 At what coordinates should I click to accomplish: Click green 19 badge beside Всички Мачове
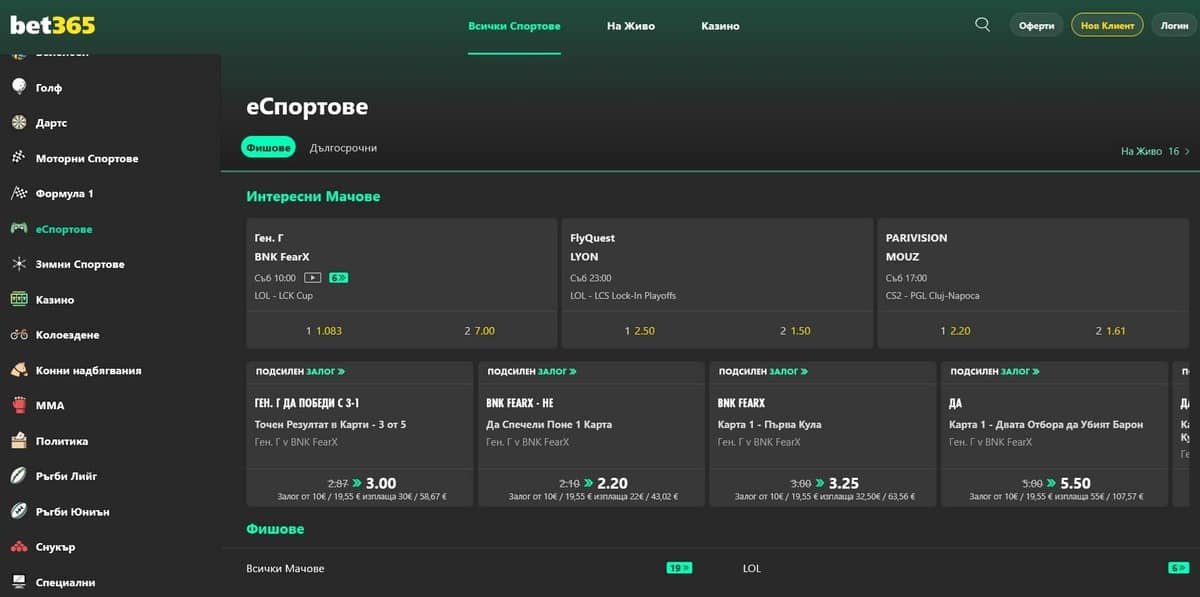tap(679, 568)
